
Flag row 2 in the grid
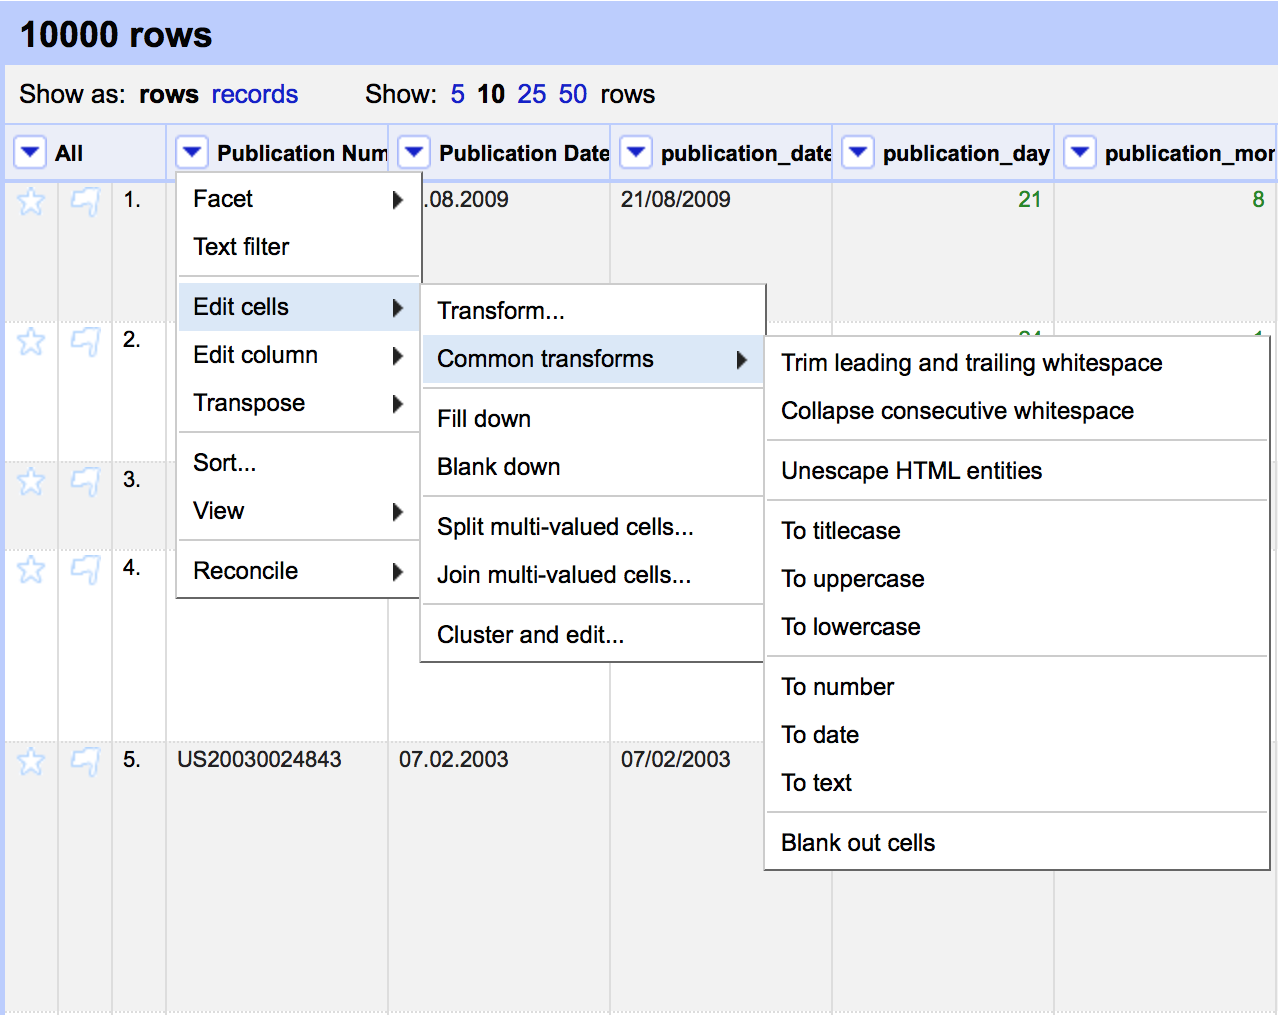click(85, 342)
